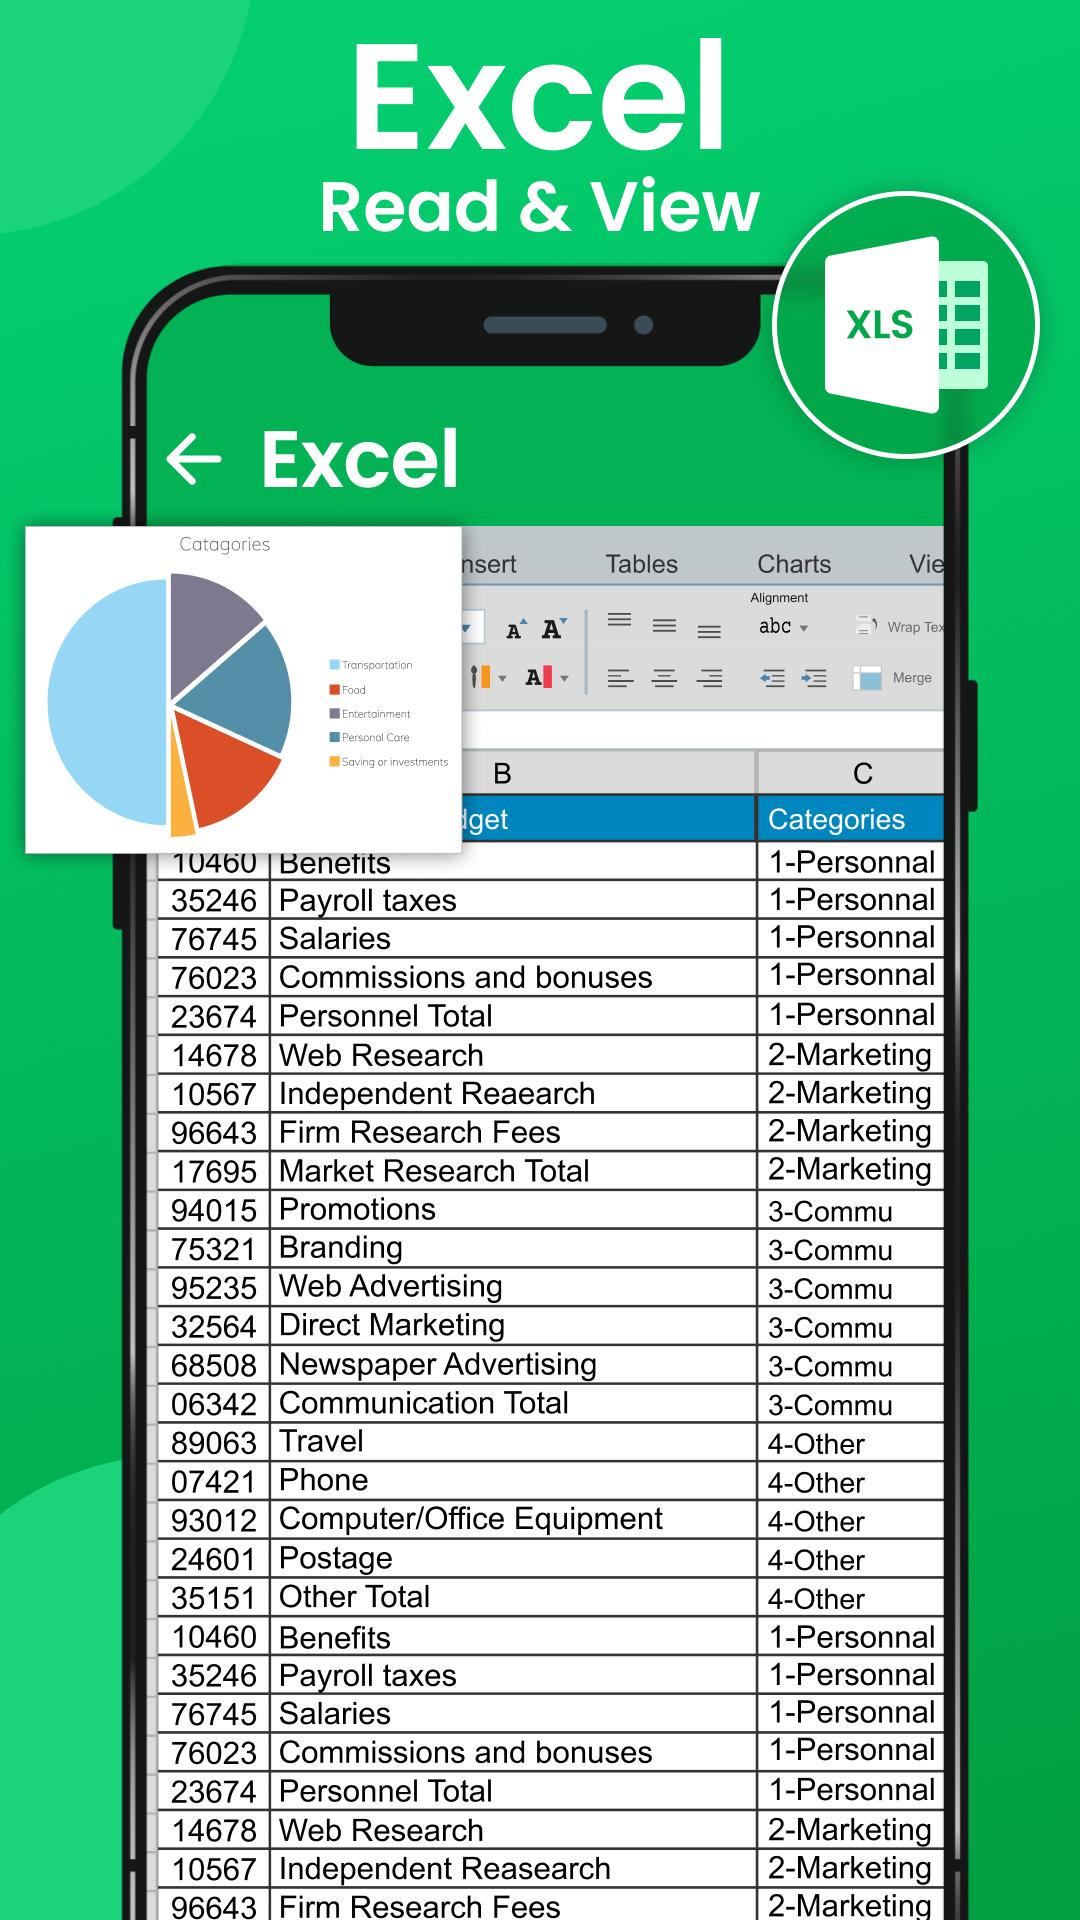Select the Branding cell

pos(513,1249)
